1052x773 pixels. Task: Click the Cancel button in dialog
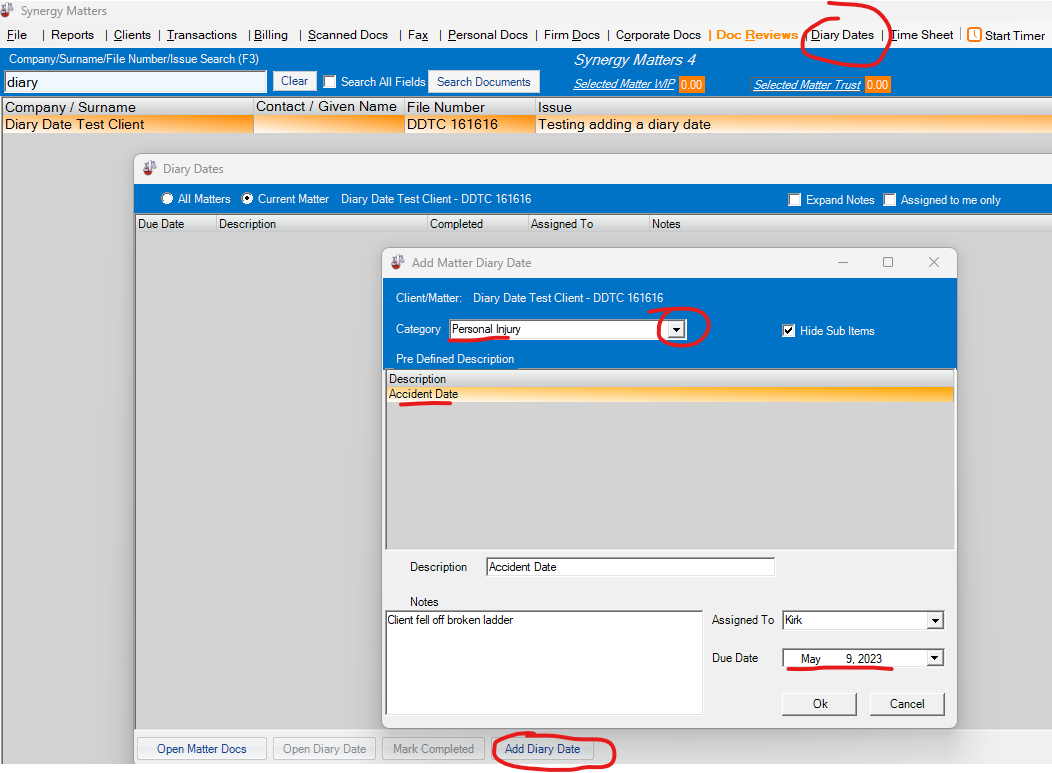pyautogui.click(x=907, y=704)
